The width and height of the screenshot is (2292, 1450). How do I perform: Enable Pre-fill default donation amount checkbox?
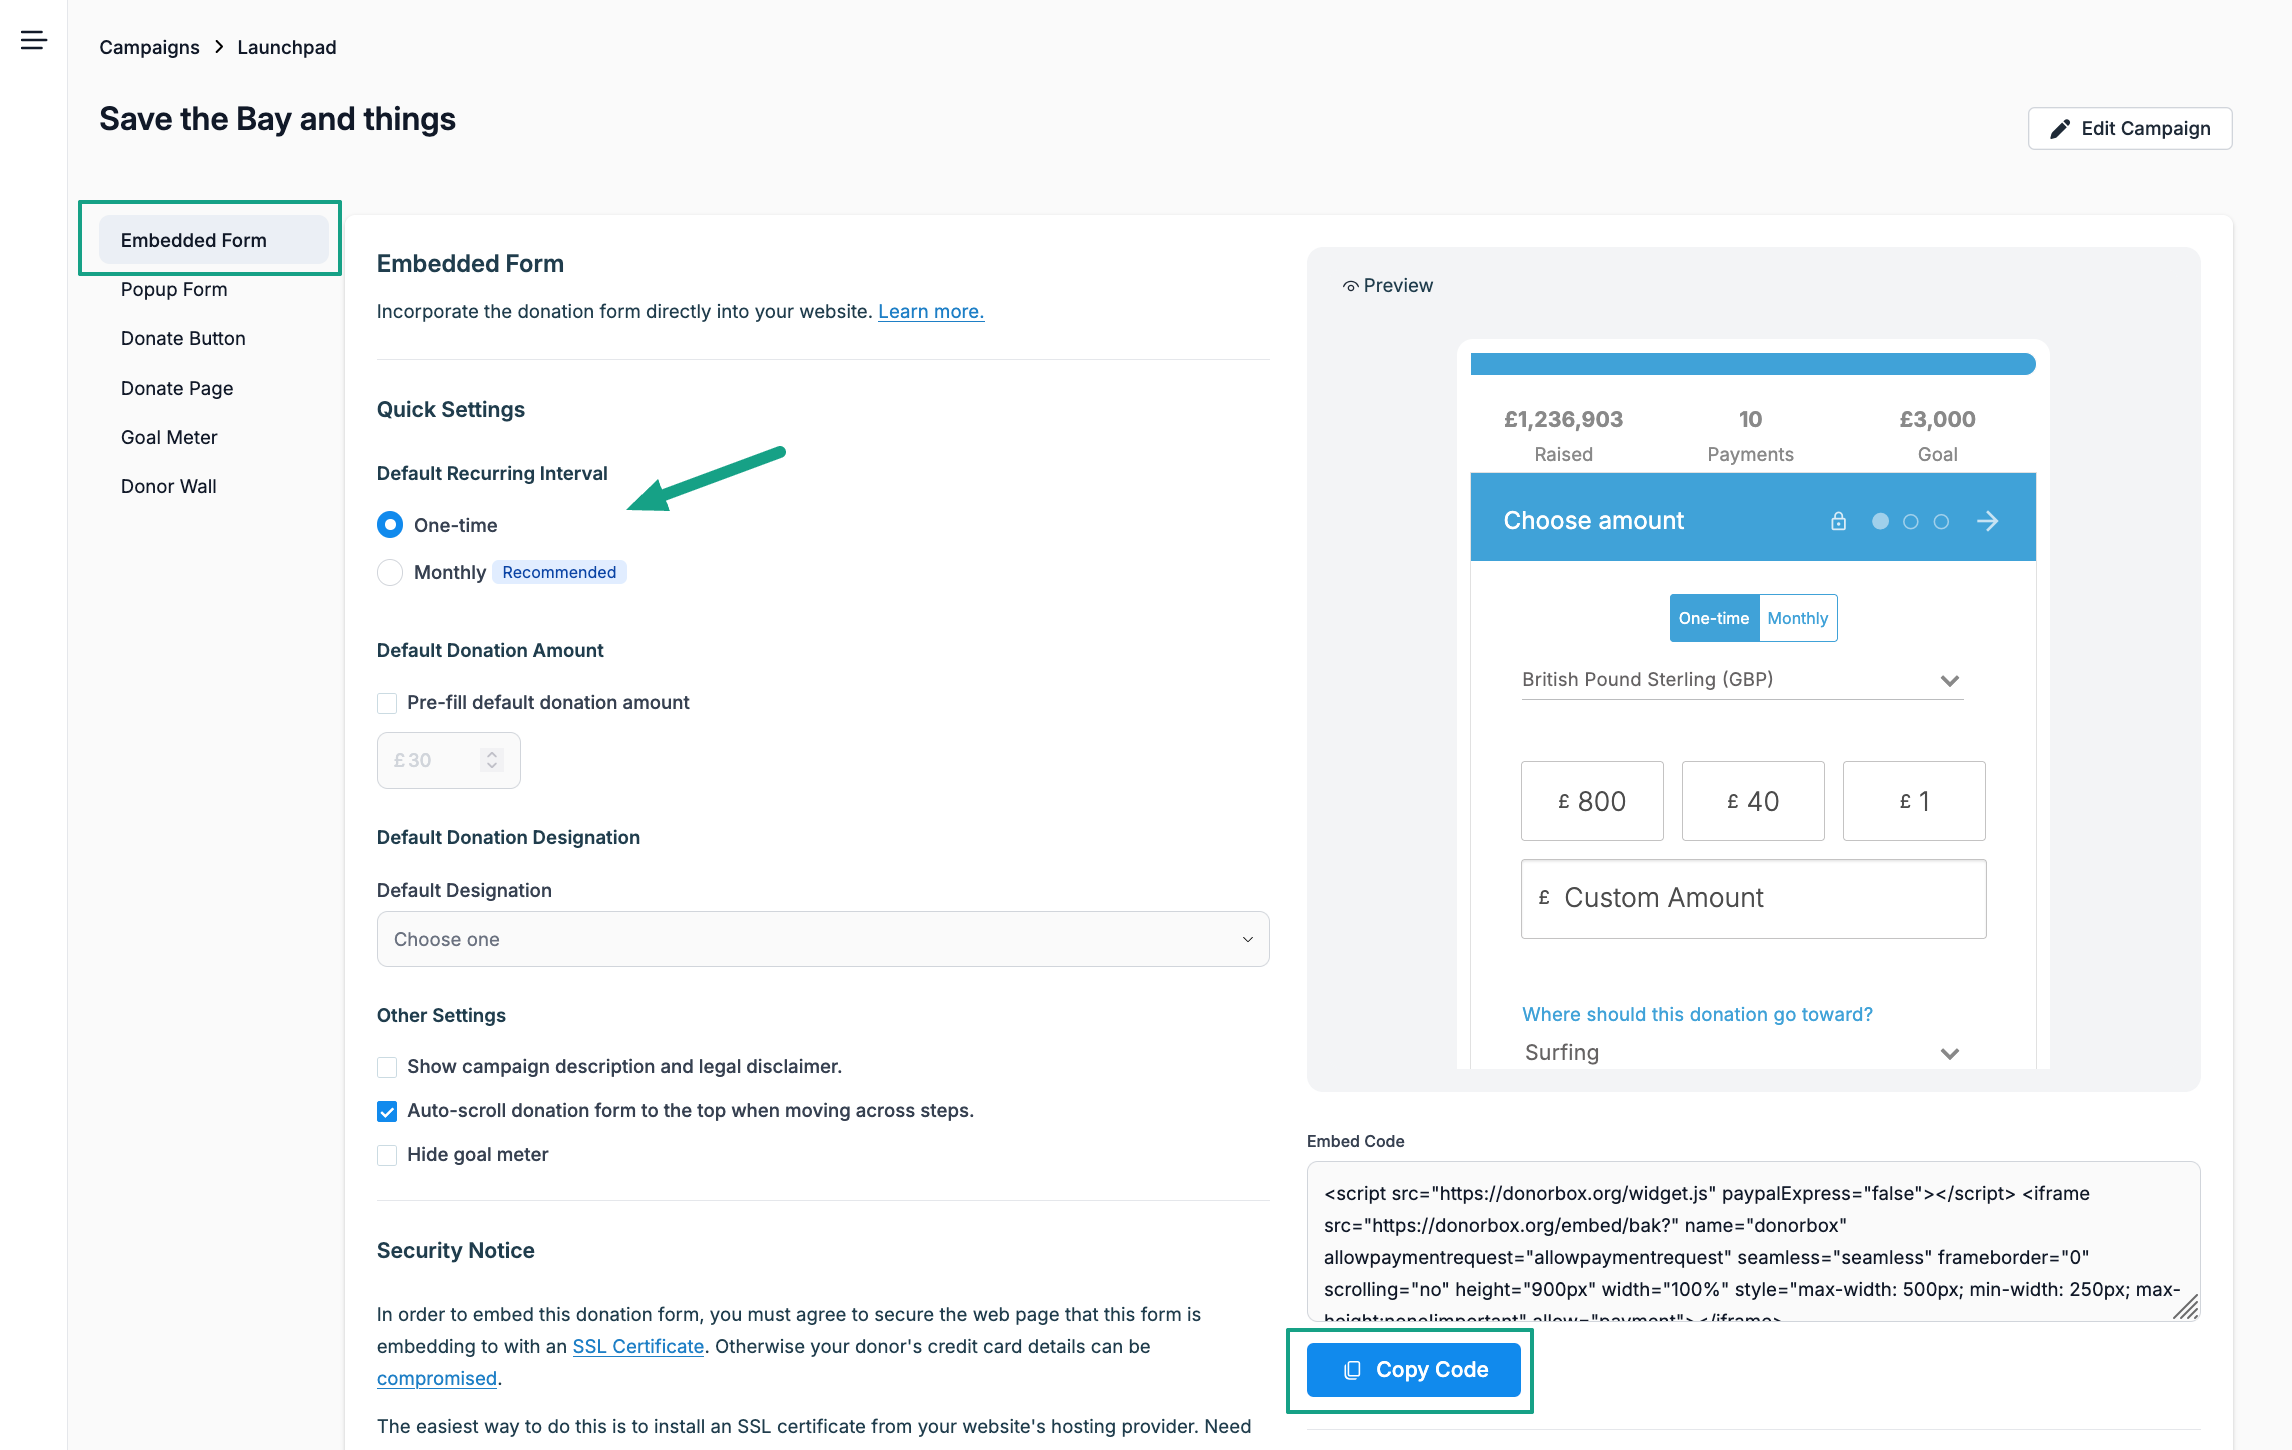point(387,703)
